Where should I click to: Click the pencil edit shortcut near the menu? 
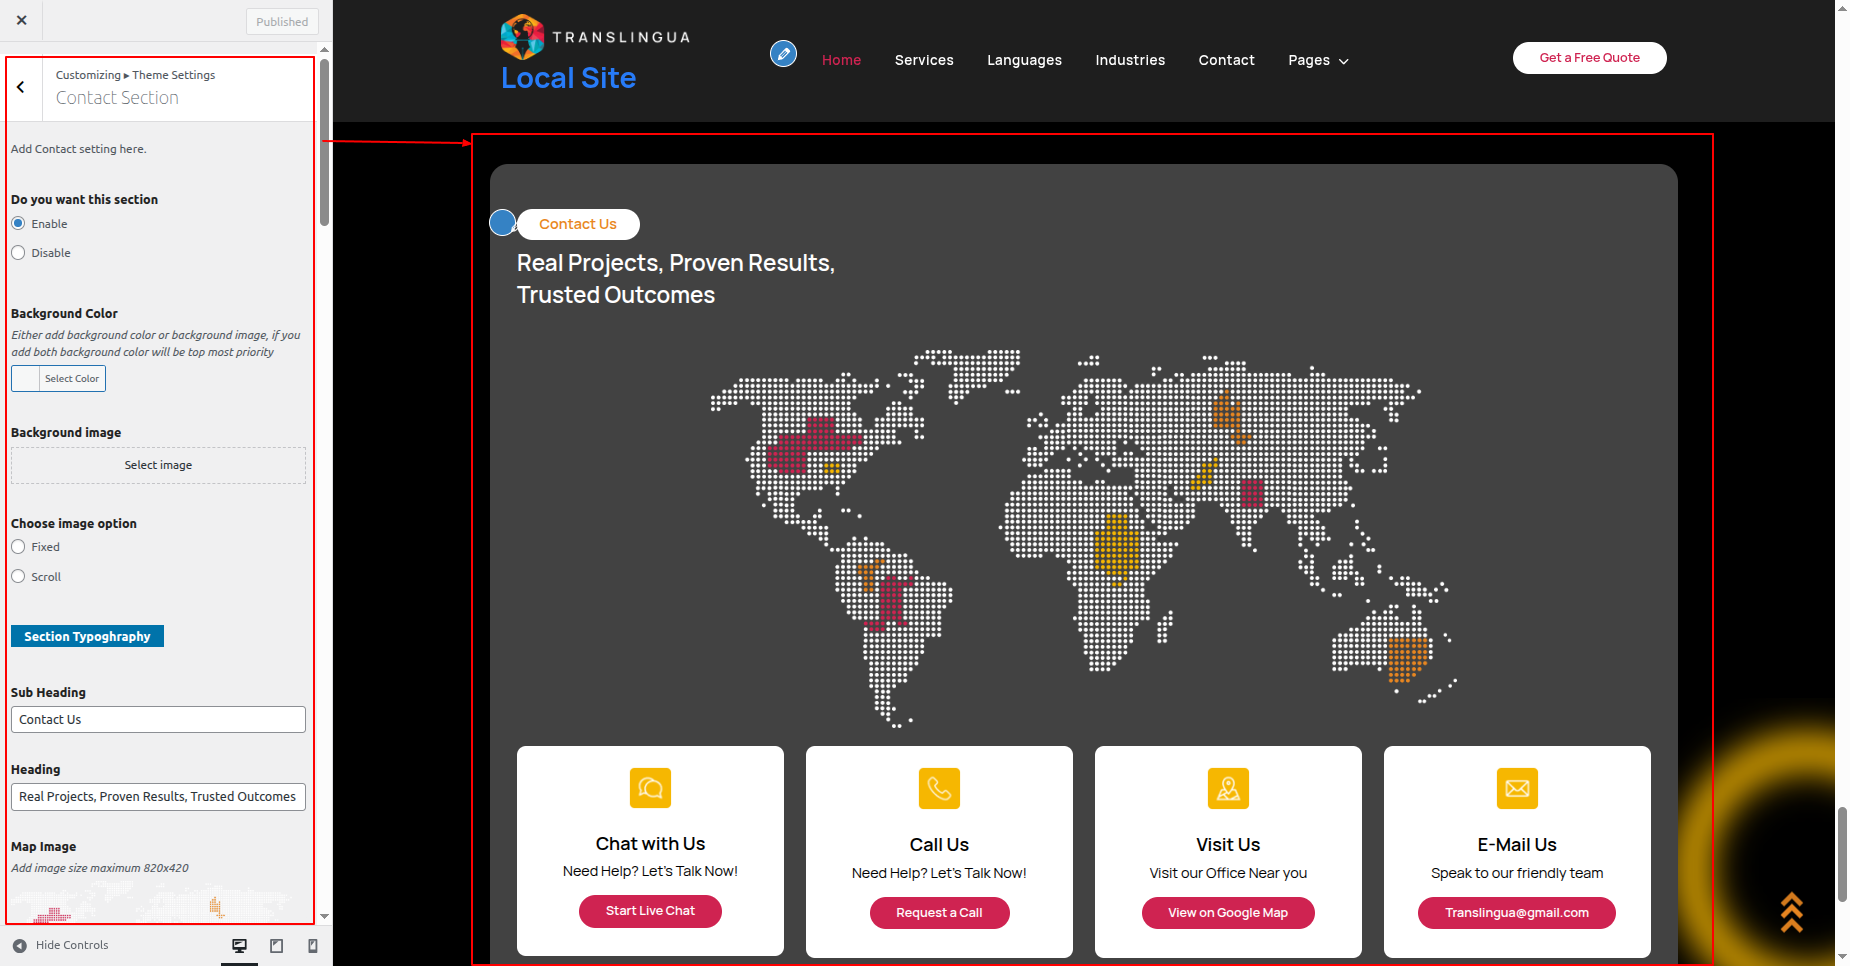783,54
